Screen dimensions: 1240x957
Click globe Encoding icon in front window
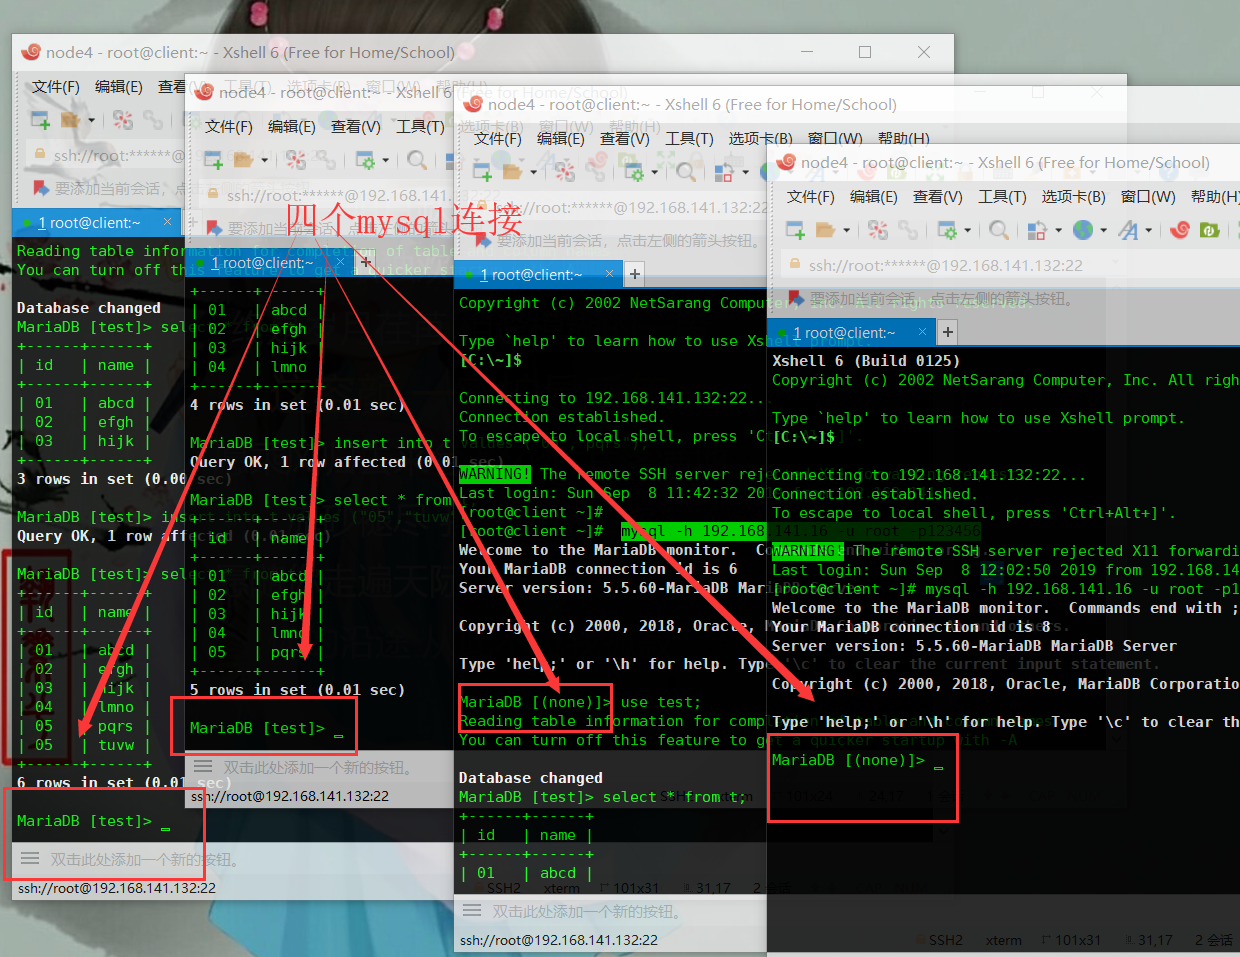1083,230
